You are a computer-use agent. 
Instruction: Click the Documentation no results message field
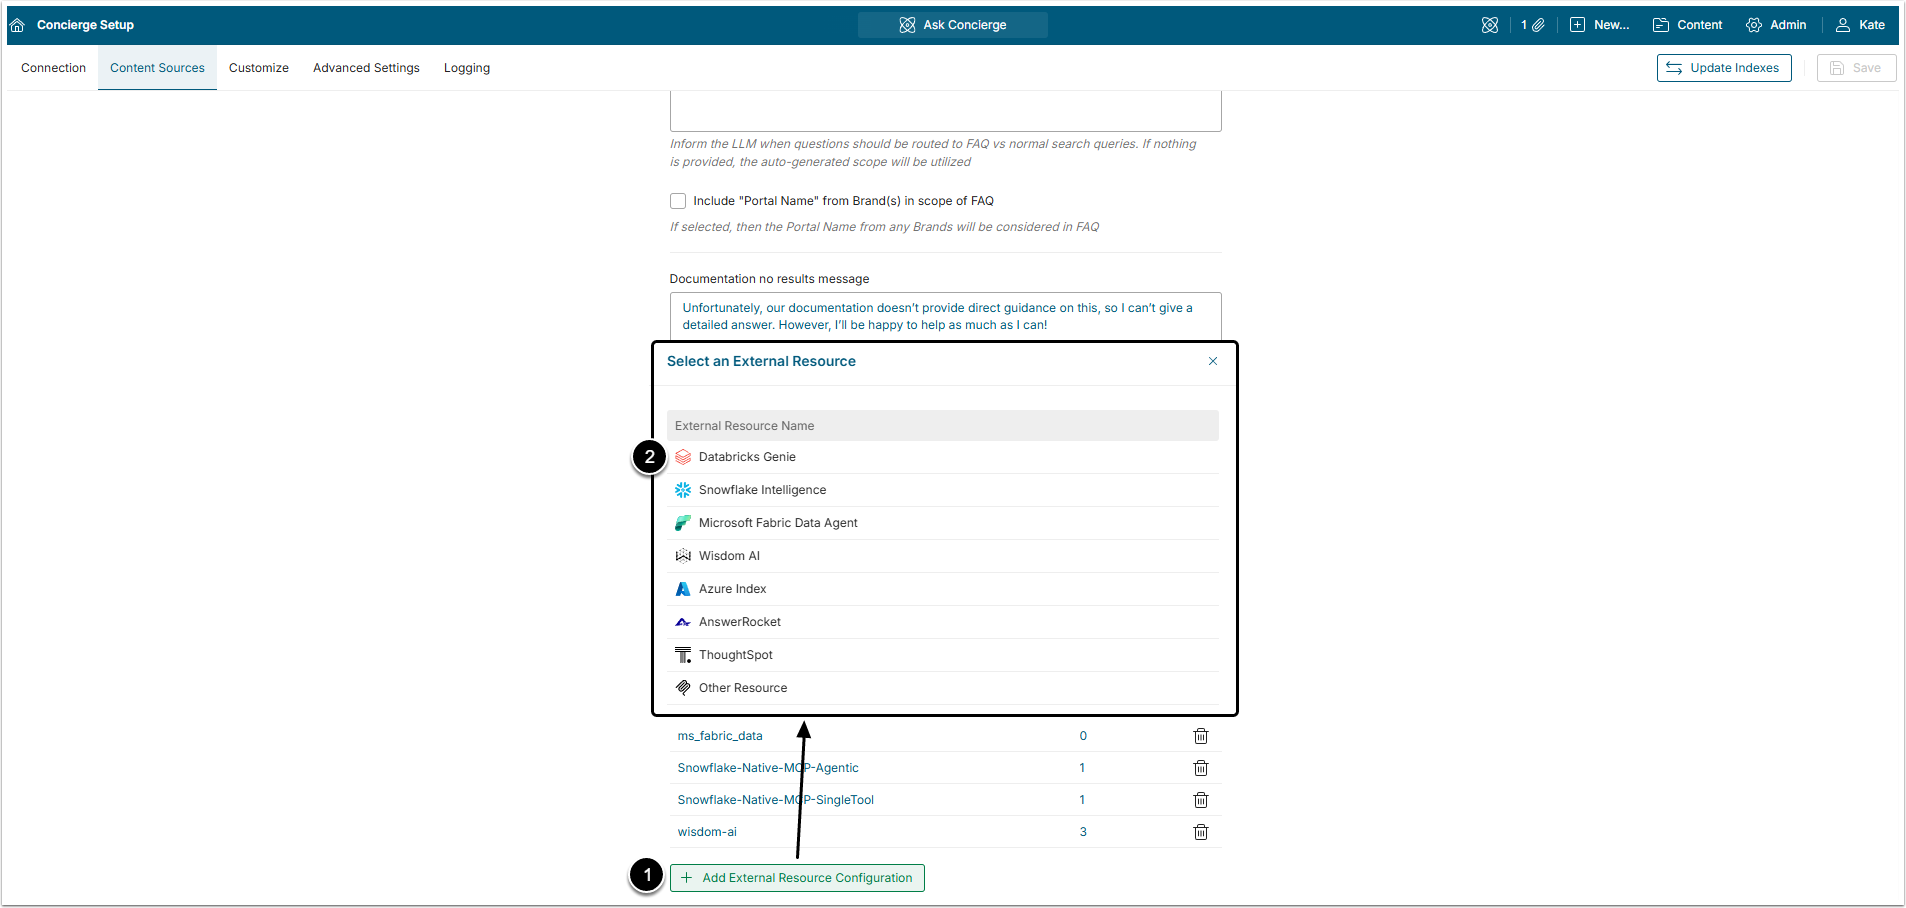pos(945,316)
